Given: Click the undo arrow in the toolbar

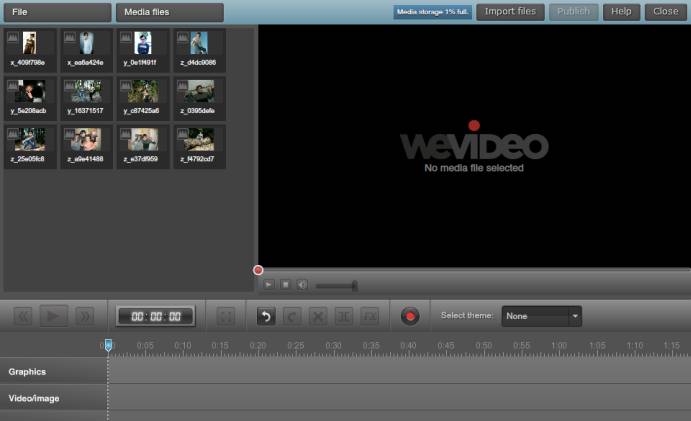Looking at the screenshot, I should pyautogui.click(x=266, y=316).
